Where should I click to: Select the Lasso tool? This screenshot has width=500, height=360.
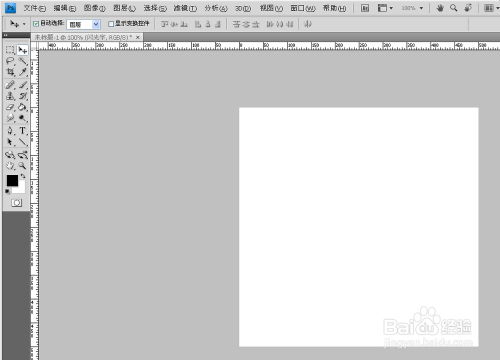[10, 61]
